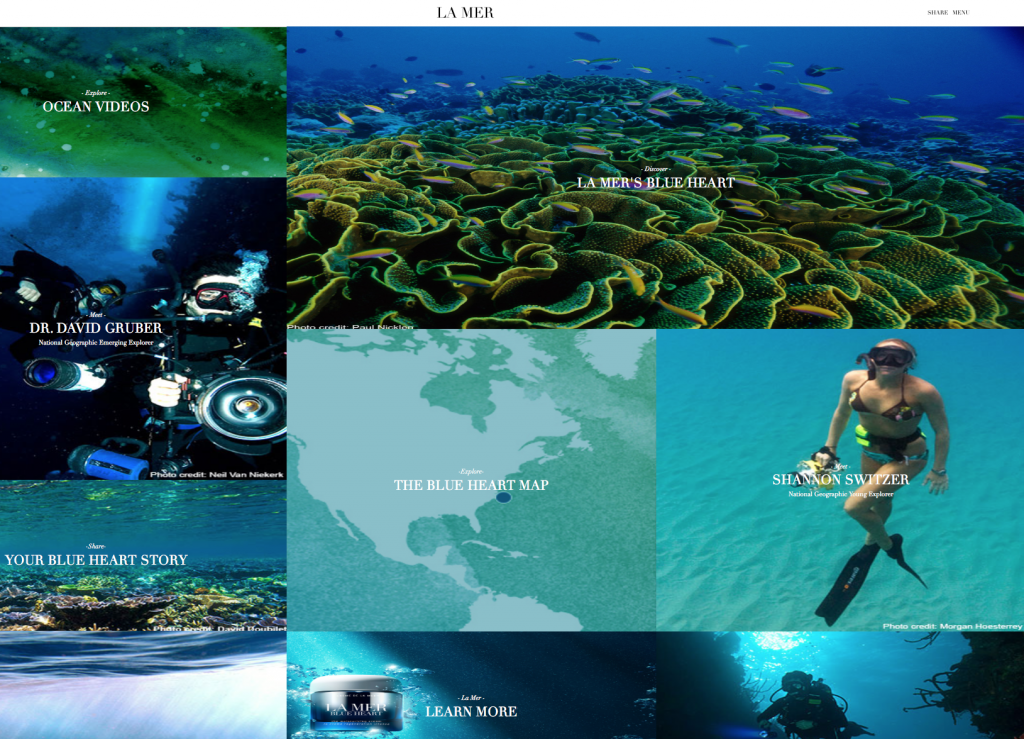Select the La Mer's Blue Heart heading
The height and width of the screenshot is (739, 1024).
point(655,183)
